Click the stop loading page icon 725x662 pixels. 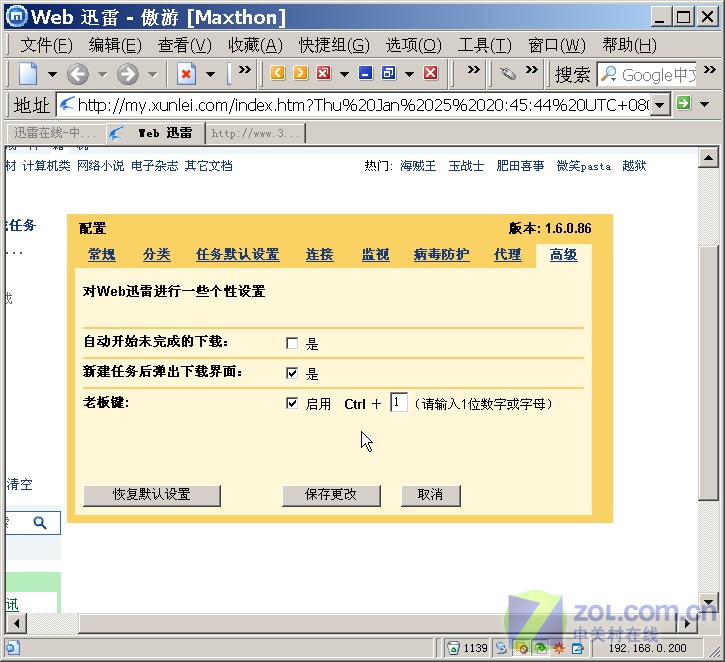pos(186,74)
